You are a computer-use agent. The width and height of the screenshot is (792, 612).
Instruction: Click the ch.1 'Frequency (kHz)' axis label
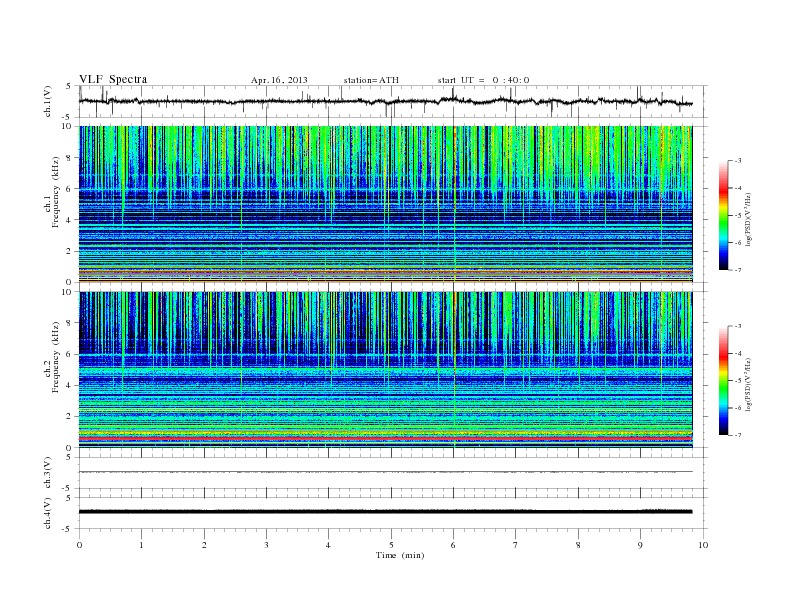coord(56,192)
